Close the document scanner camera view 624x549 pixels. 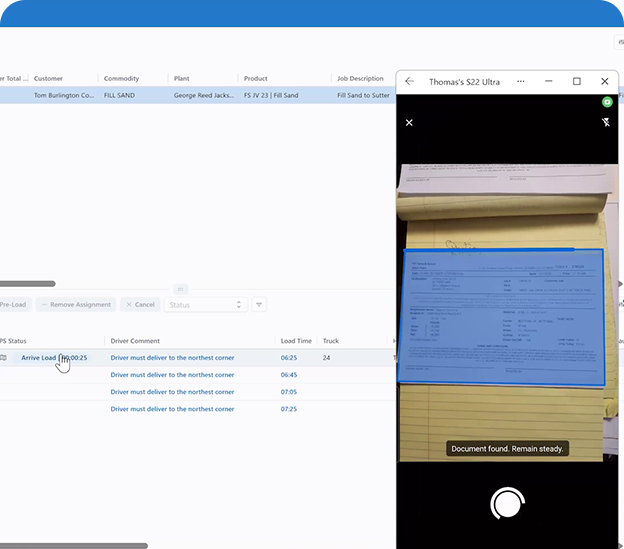click(x=409, y=123)
